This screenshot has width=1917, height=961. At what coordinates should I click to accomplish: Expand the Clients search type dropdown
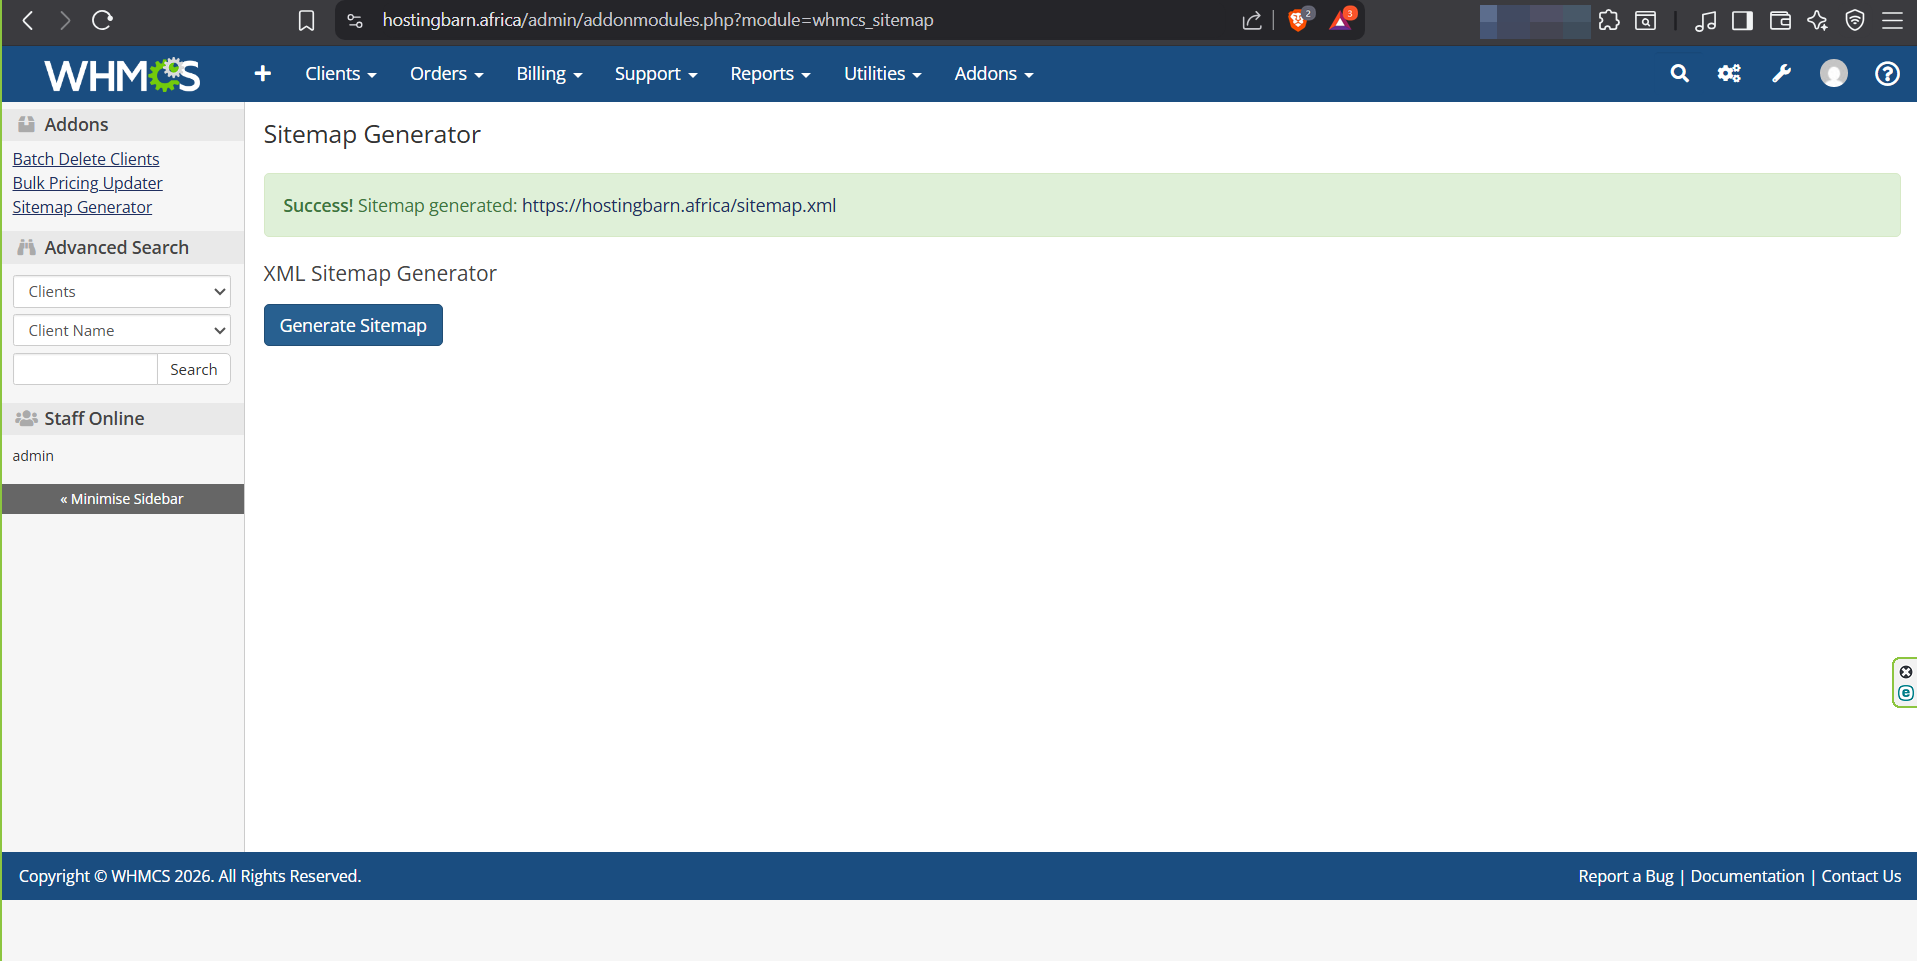122,292
